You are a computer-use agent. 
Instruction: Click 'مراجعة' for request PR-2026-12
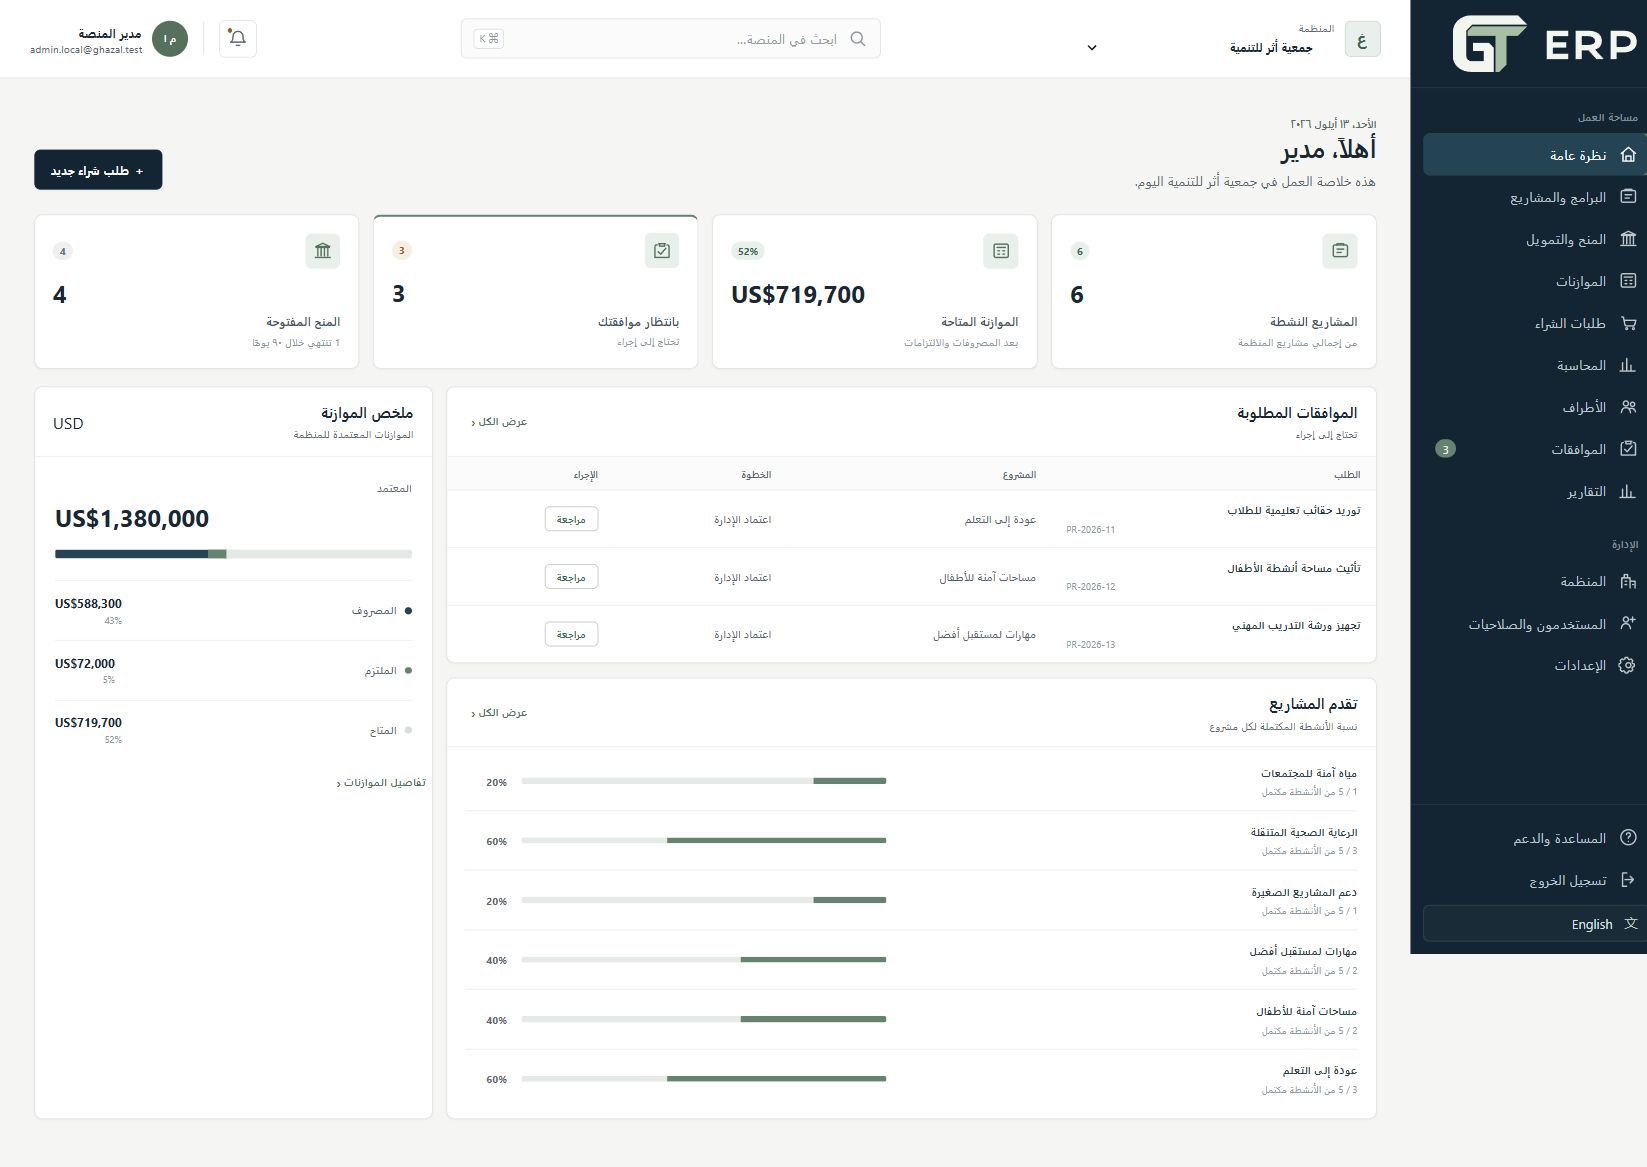click(x=571, y=577)
